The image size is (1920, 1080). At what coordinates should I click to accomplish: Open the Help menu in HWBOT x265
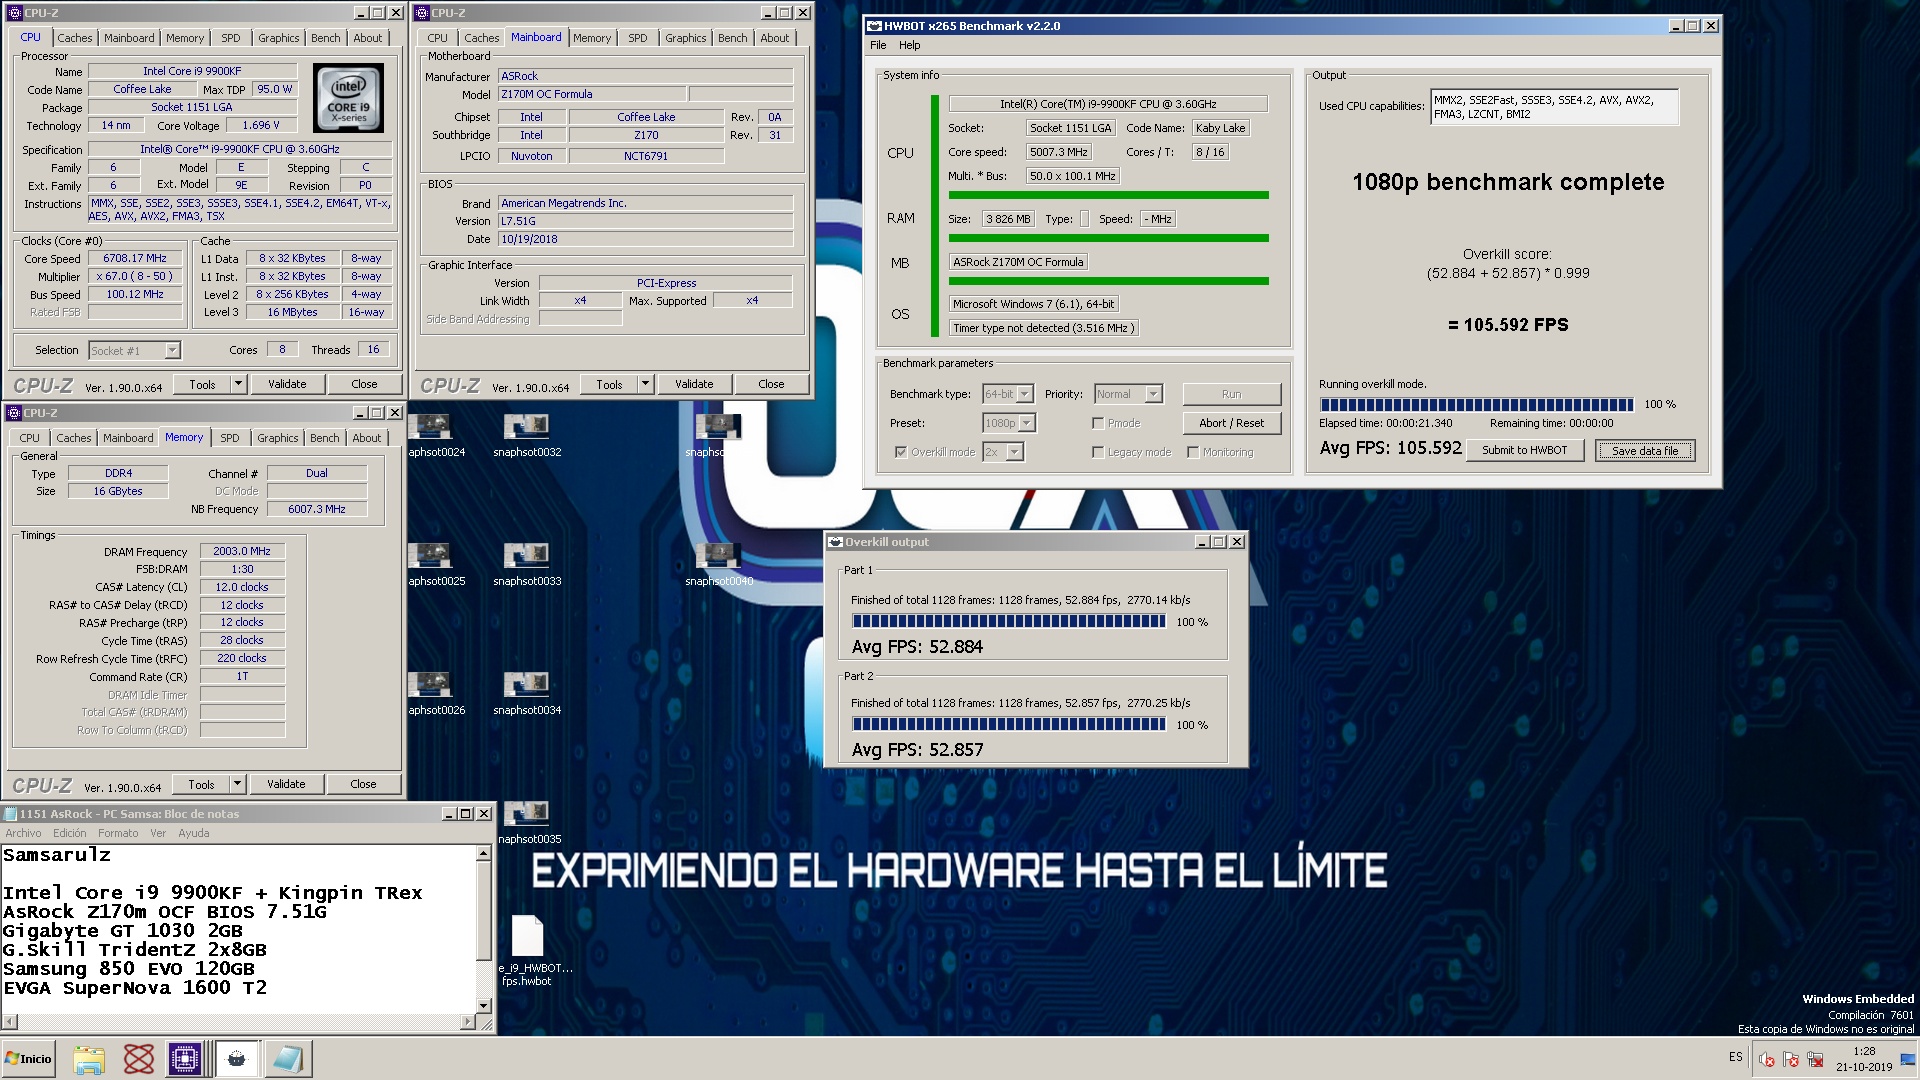click(x=909, y=45)
